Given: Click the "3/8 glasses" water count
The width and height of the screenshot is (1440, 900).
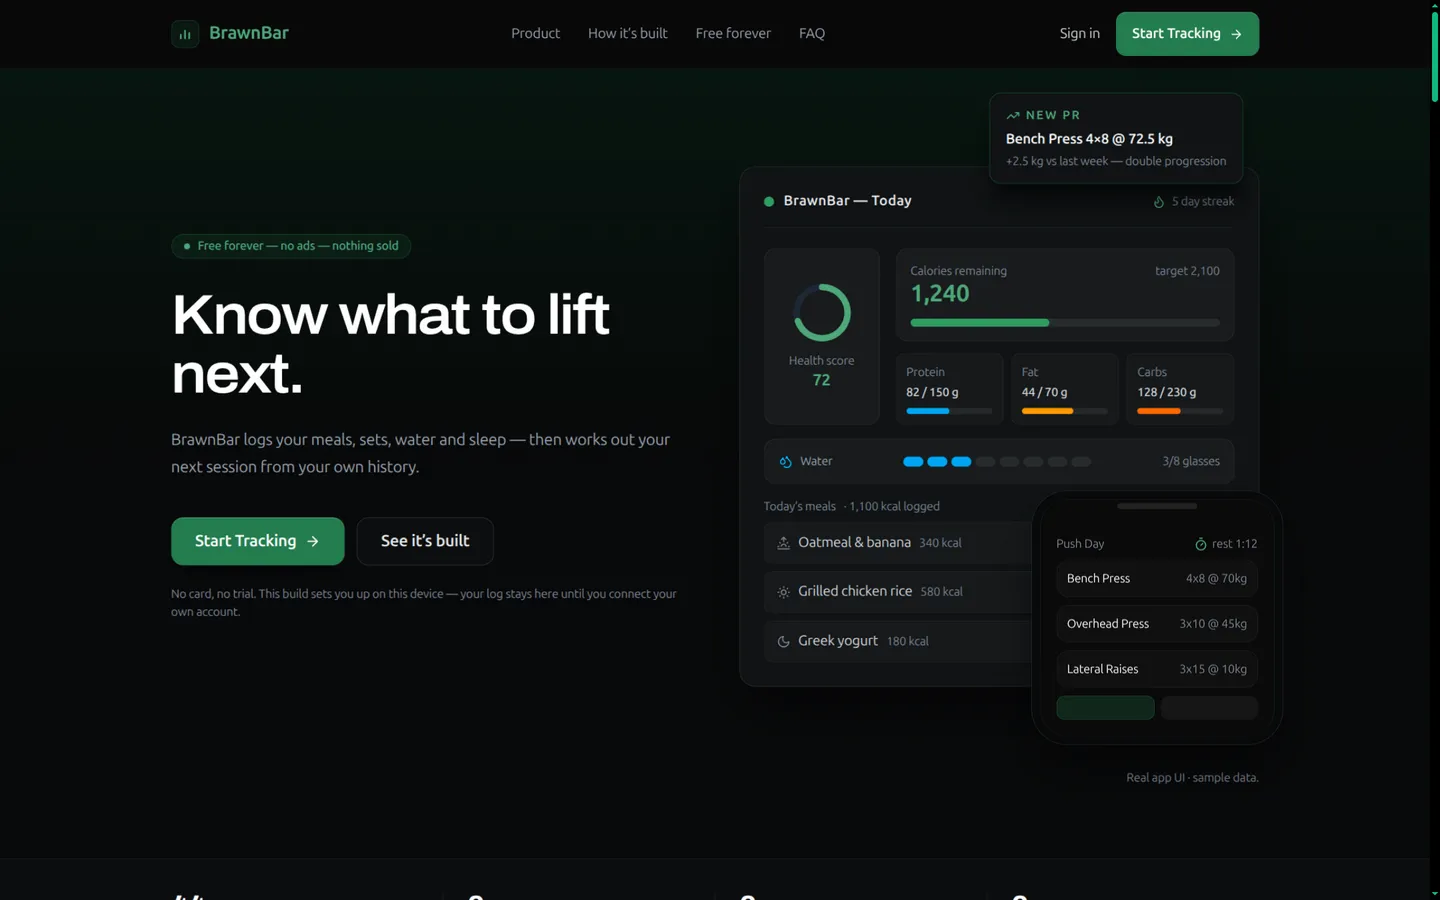Looking at the screenshot, I should pyautogui.click(x=1191, y=462).
